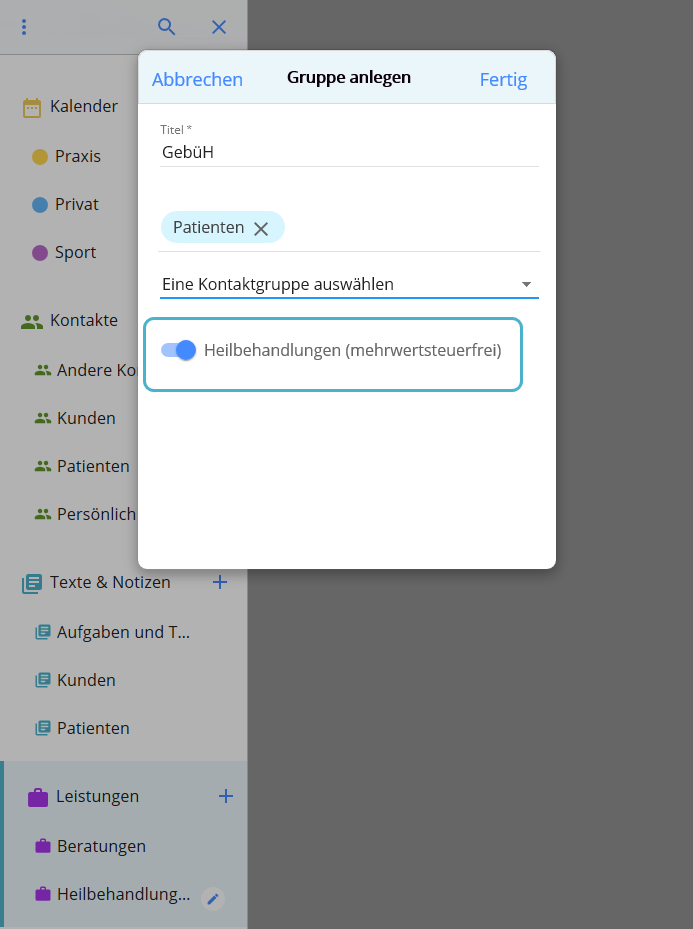This screenshot has height=929, width=693.
Task: Select the Privat calendar entry
Action: [76, 204]
